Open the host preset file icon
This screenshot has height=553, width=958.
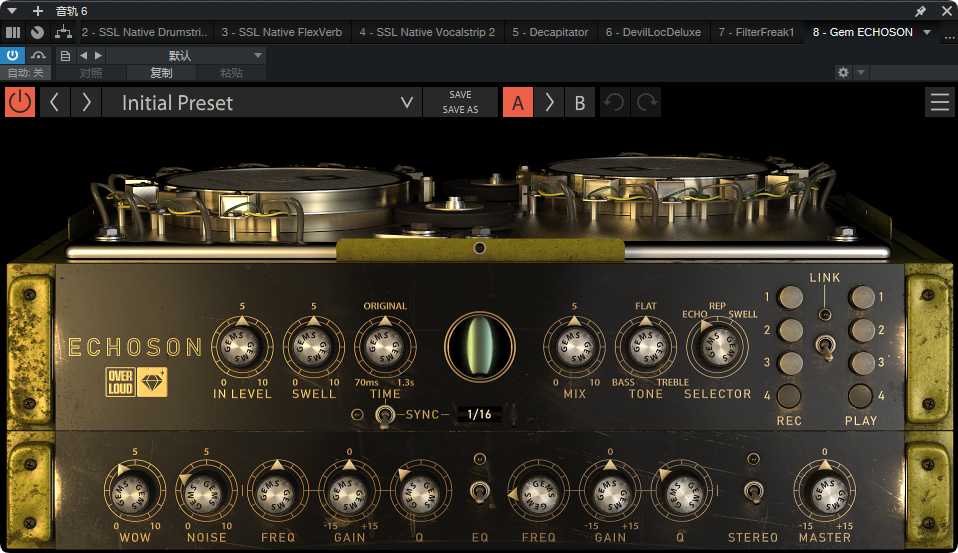coord(65,56)
